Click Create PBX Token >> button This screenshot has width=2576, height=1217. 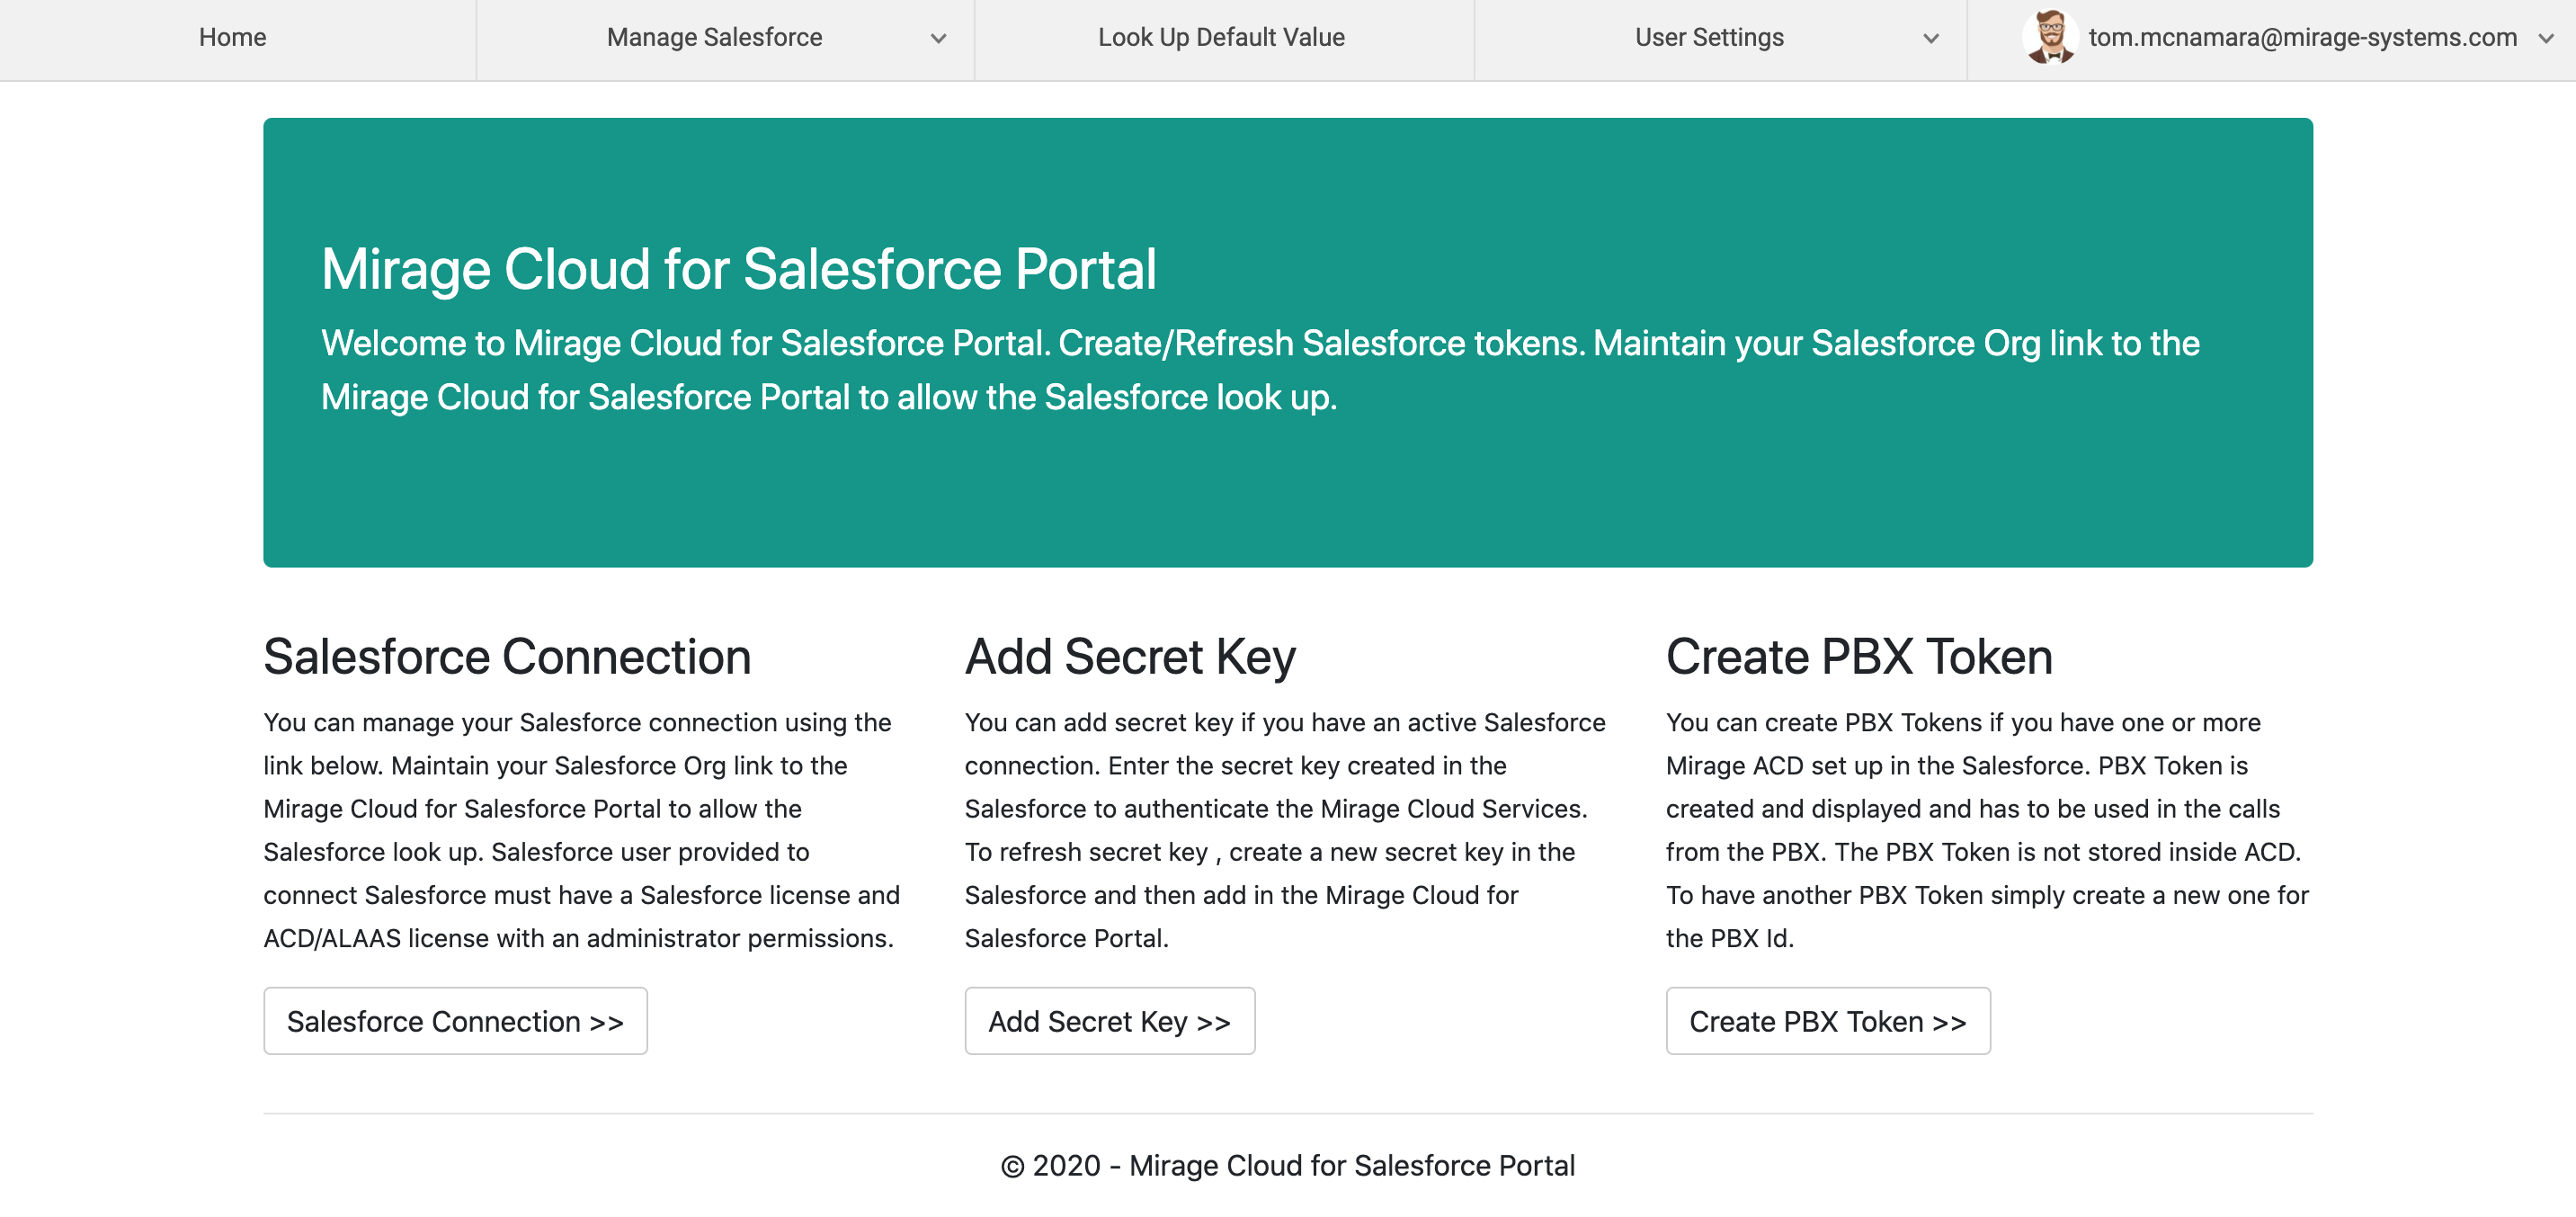click(1827, 1021)
